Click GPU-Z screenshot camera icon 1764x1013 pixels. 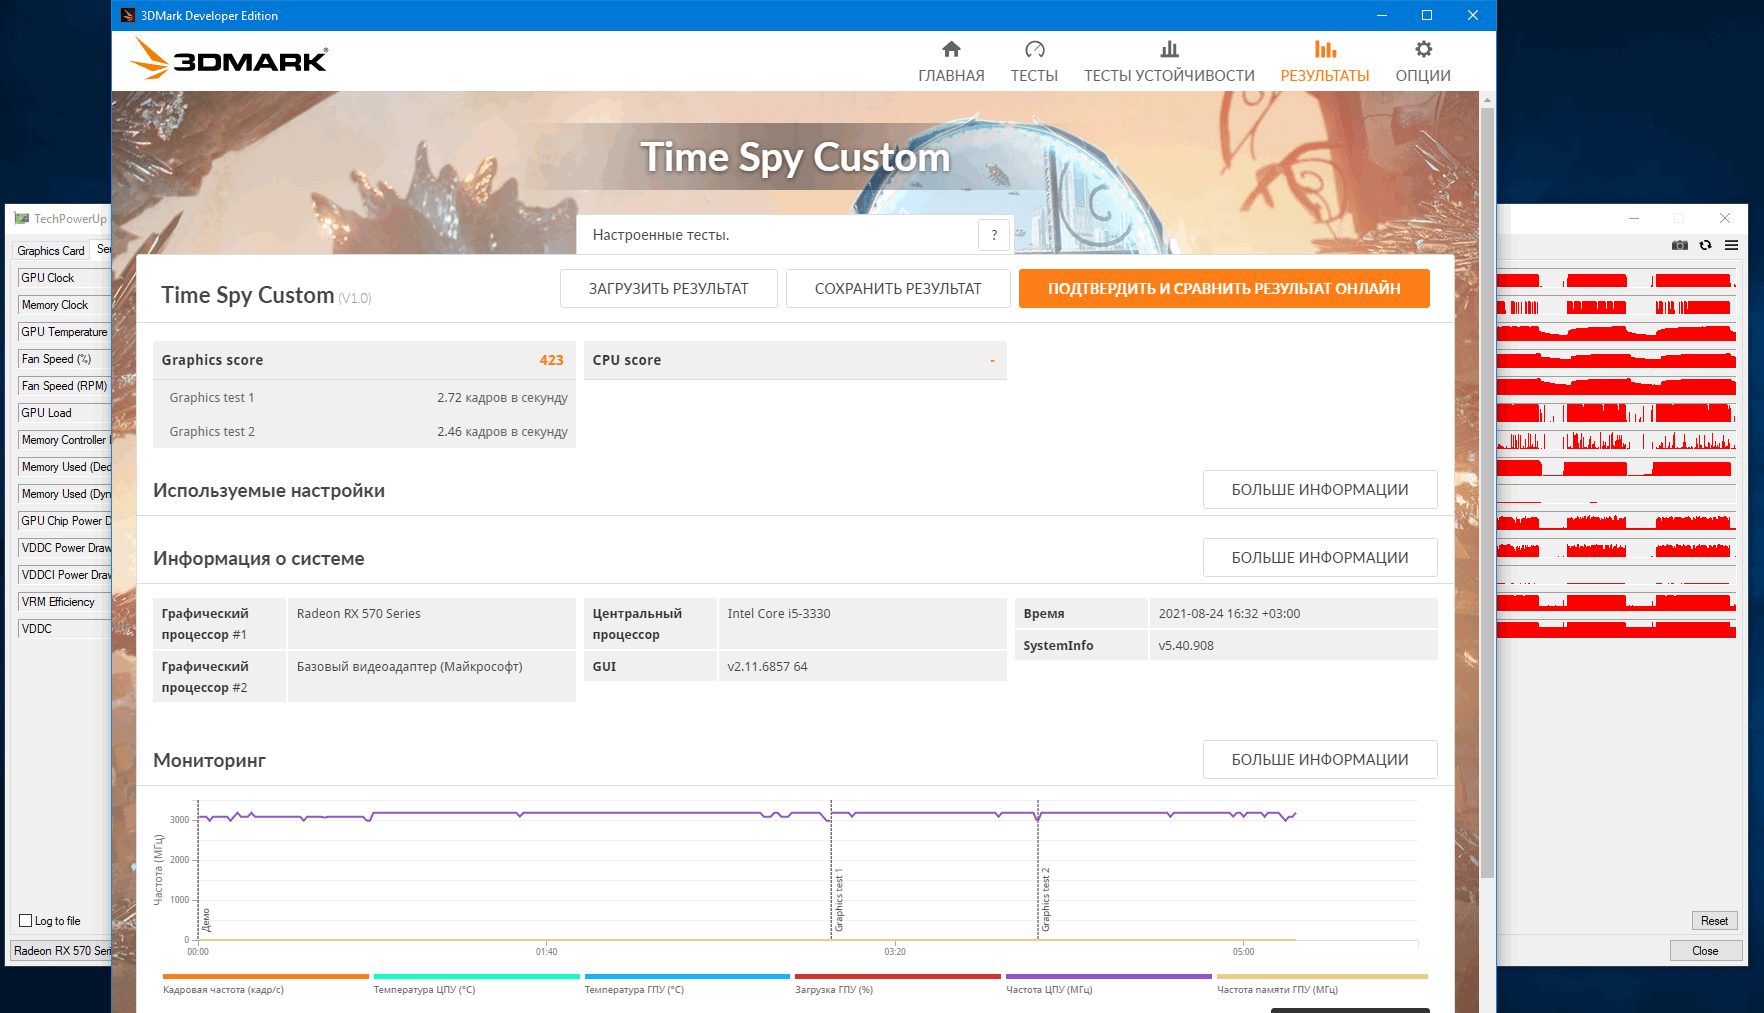[x=1680, y=245]
